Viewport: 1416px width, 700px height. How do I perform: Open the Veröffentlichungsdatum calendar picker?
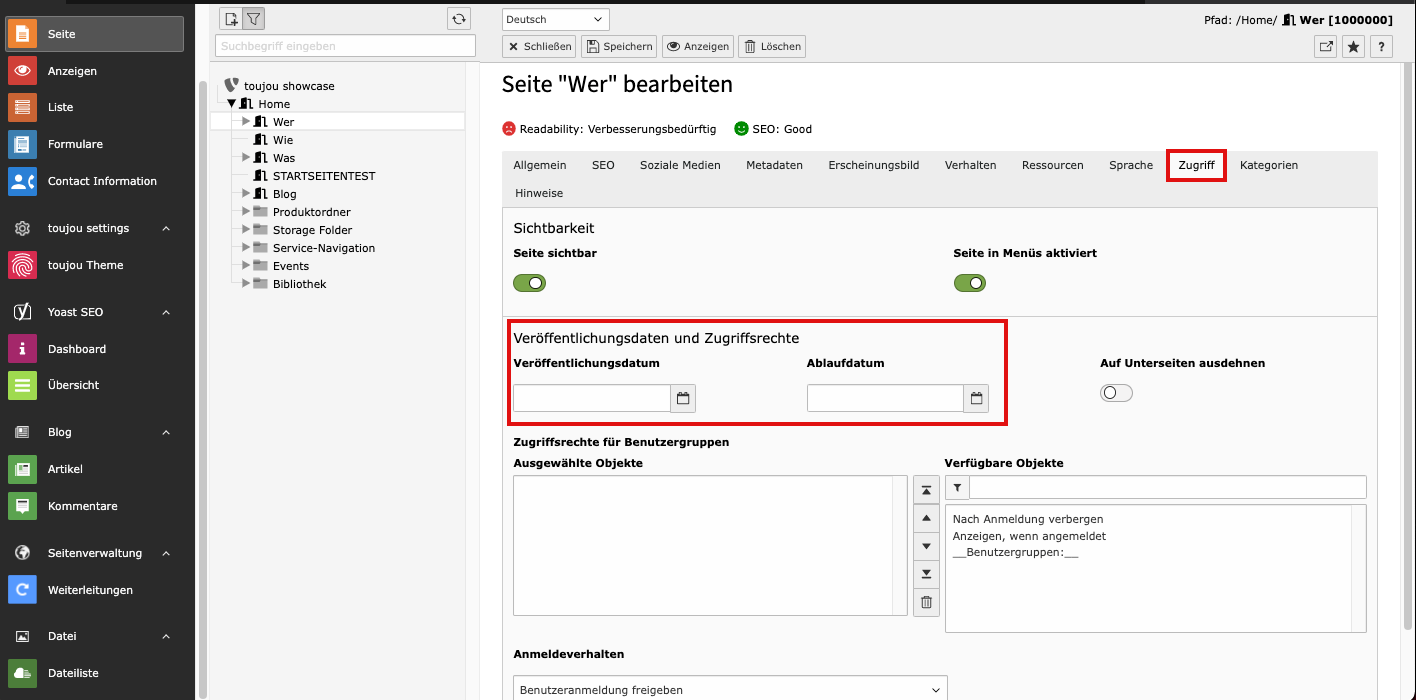click(x=683, y=399)
